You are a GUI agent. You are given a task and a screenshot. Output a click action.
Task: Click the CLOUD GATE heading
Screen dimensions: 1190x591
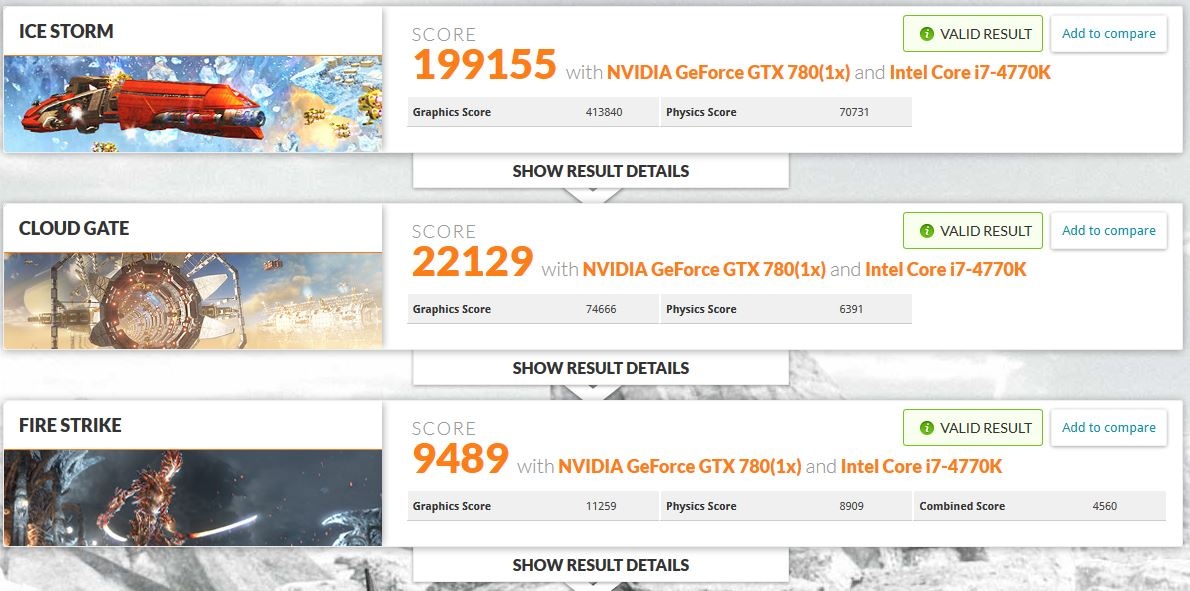pyautogui.click(x=74, y=228)
